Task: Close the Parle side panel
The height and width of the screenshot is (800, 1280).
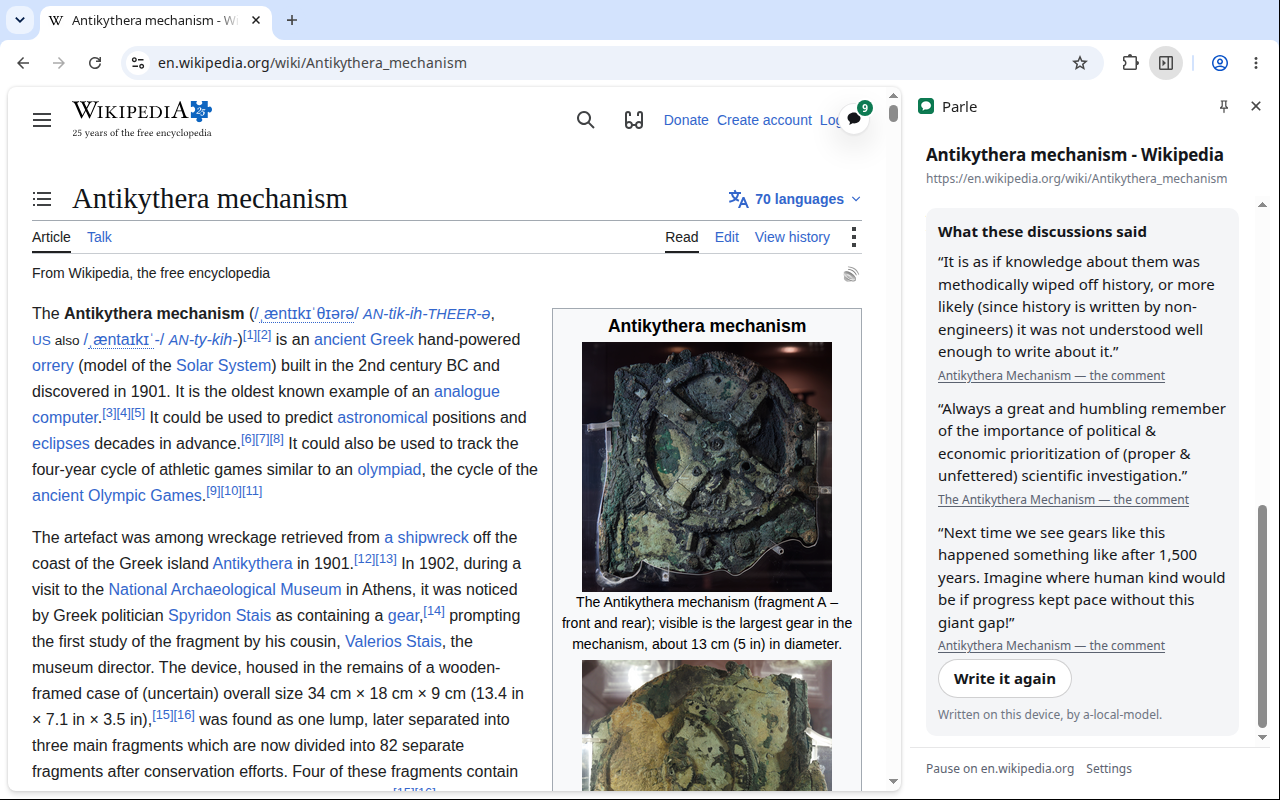Action: [1256, 106]
